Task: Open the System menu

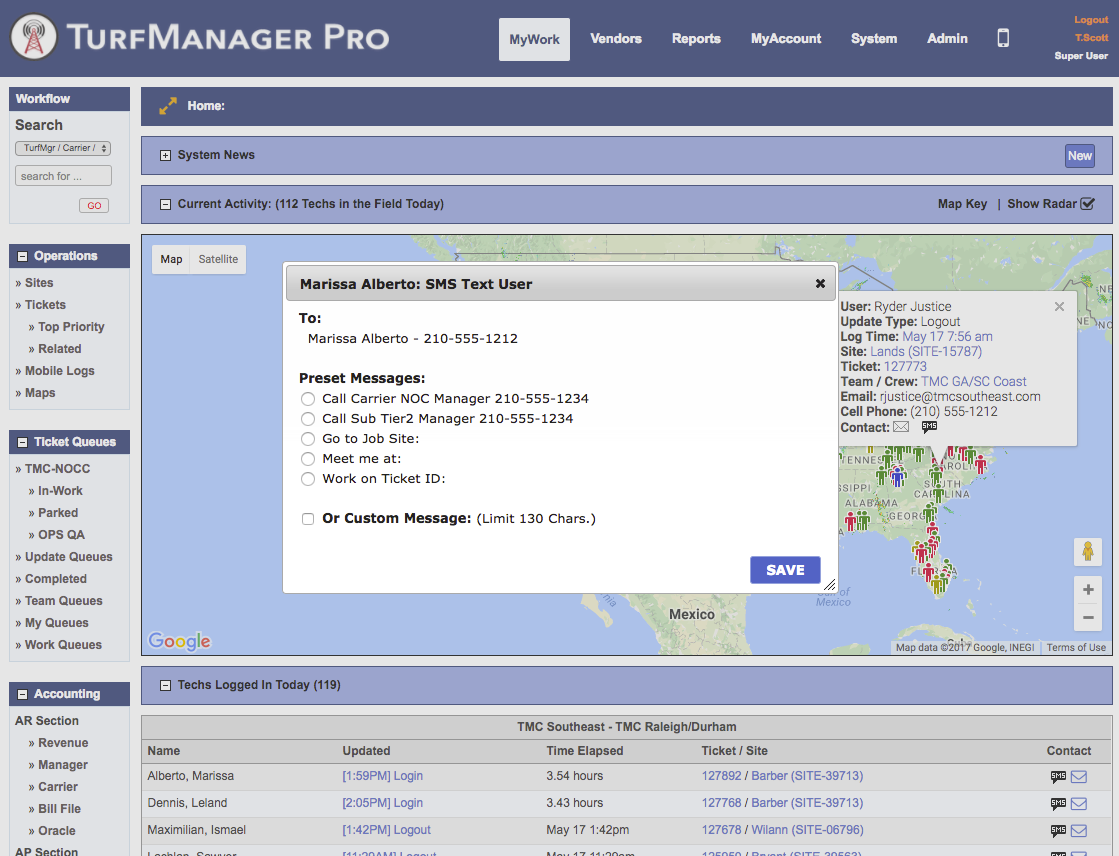Action: pos(874,39)
